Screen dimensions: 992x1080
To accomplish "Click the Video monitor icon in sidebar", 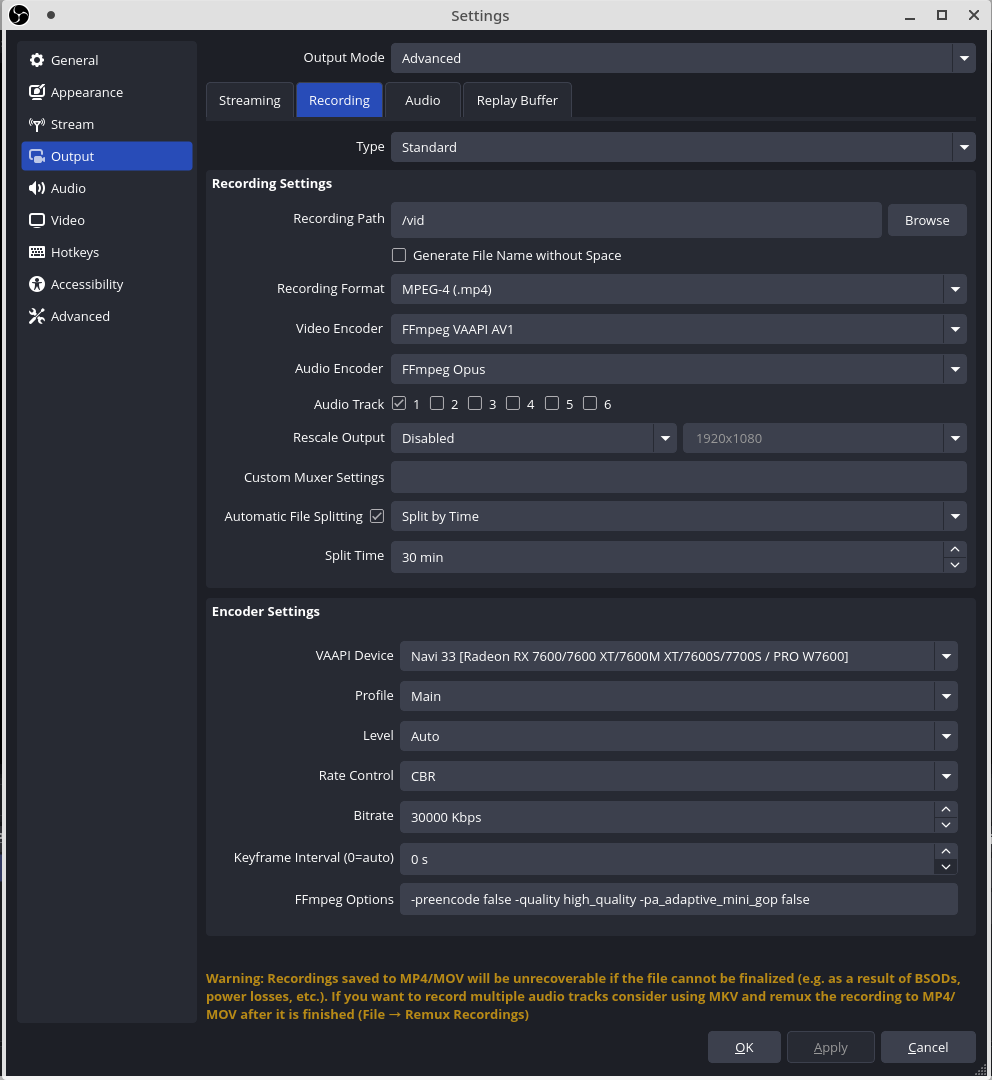I will (37, 220).
